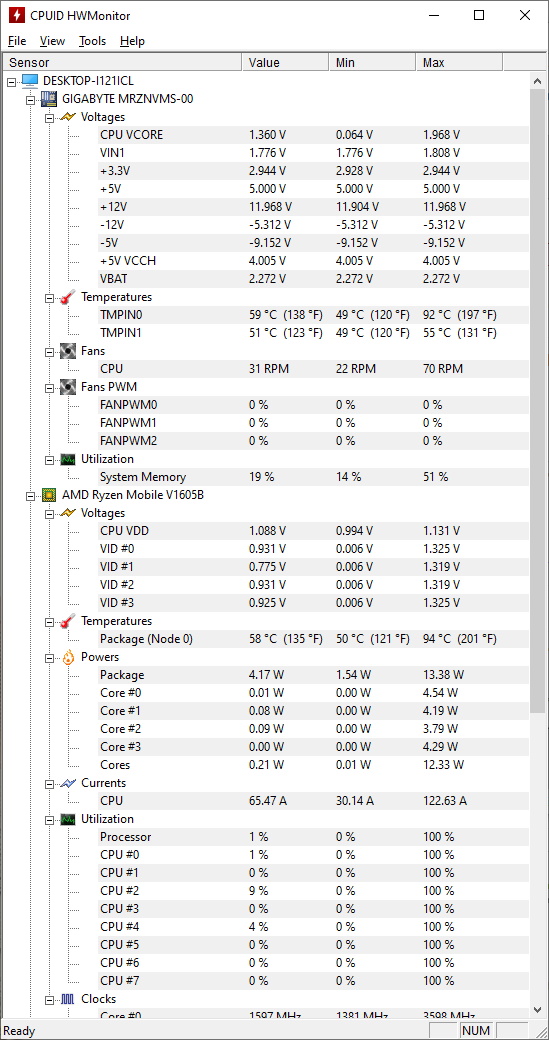Image resolution: width=549 pixels, height=1040 pixels.
Task: Click the thermometer icon beside motherboard Temperatures
Action: (x=68, y=297)
